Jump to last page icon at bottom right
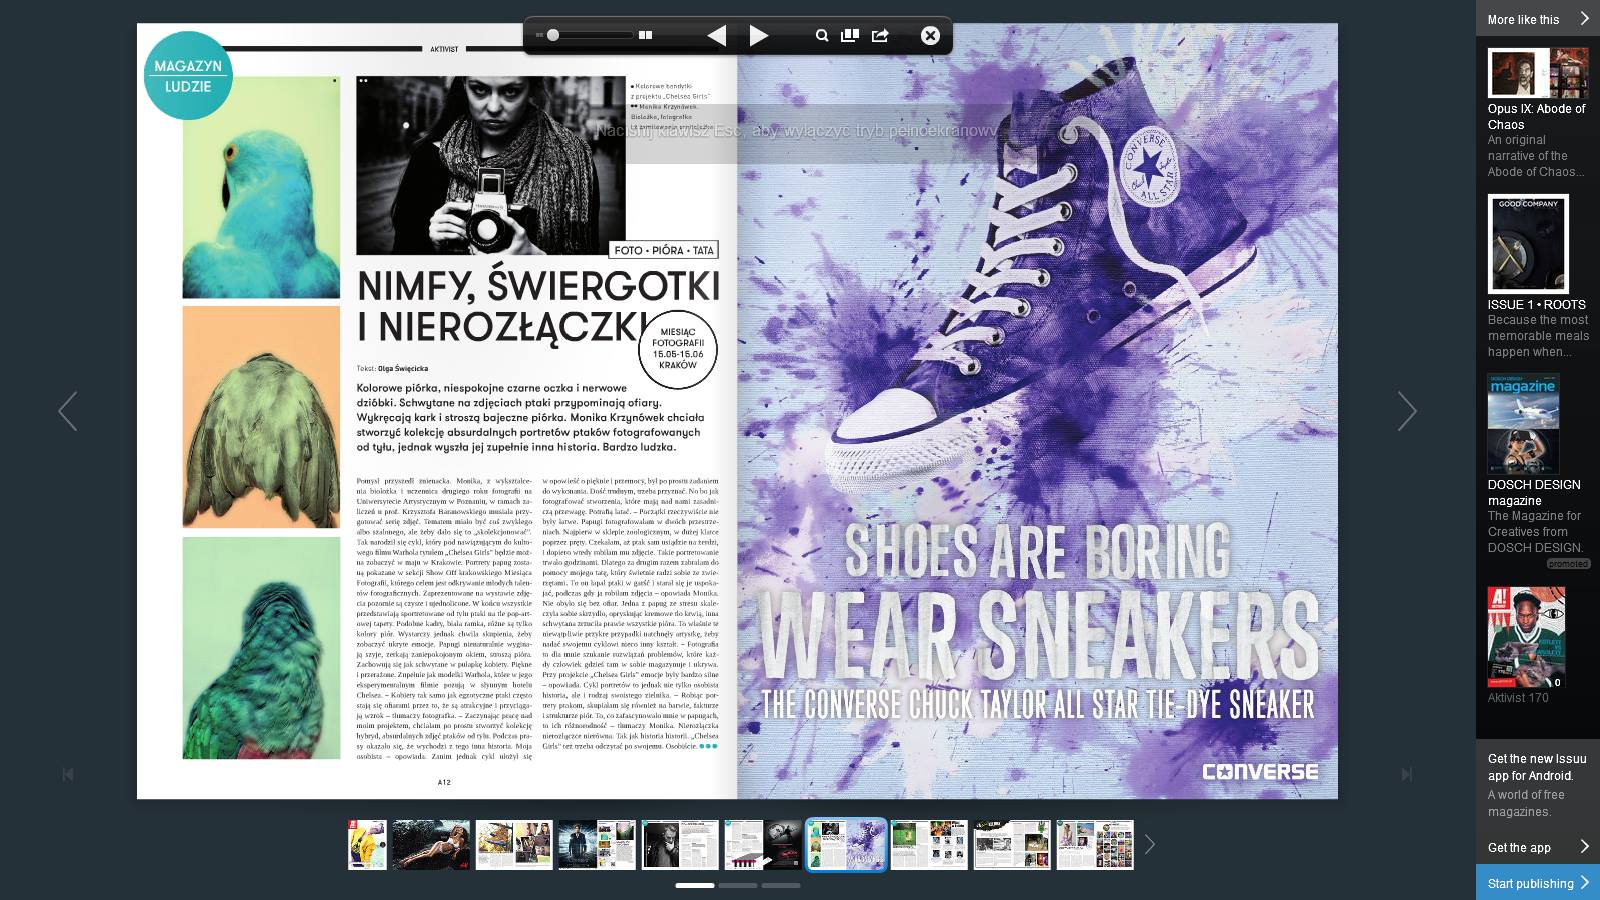Image resolution: width=1600 pixels, height=900 pixels. (x=1406, y=774)
